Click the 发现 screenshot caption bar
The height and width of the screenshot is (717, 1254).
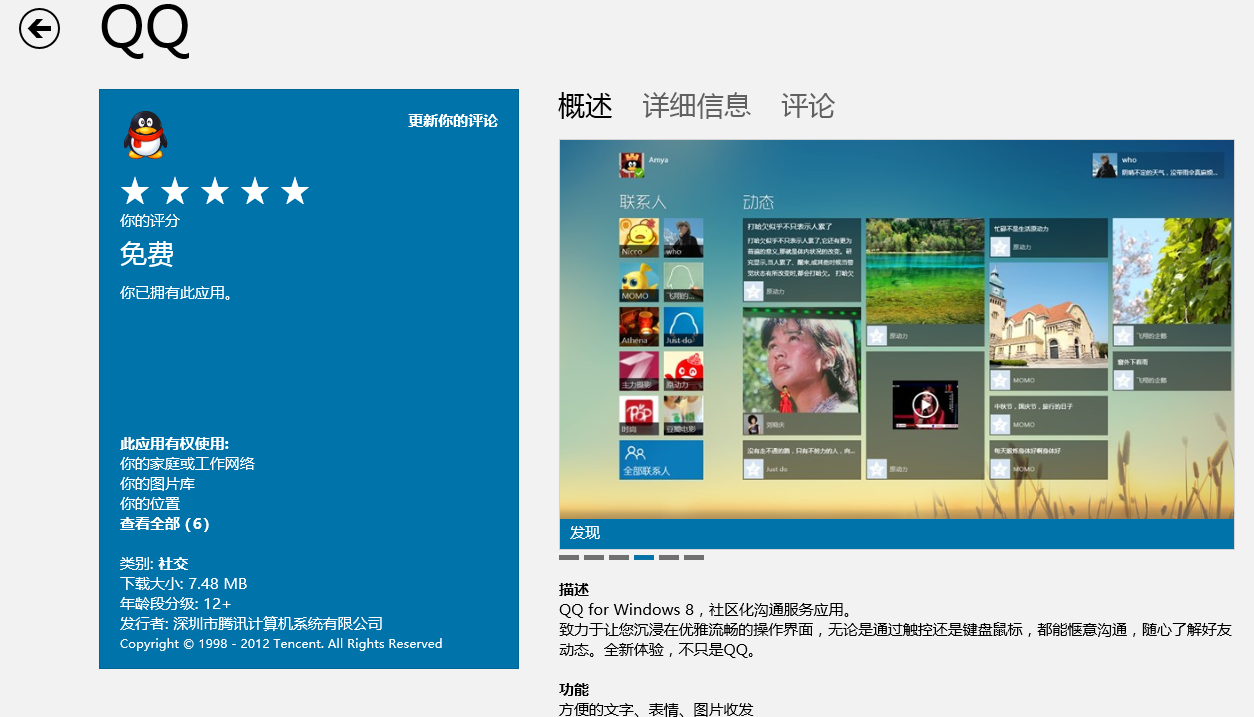click(897, 533)
